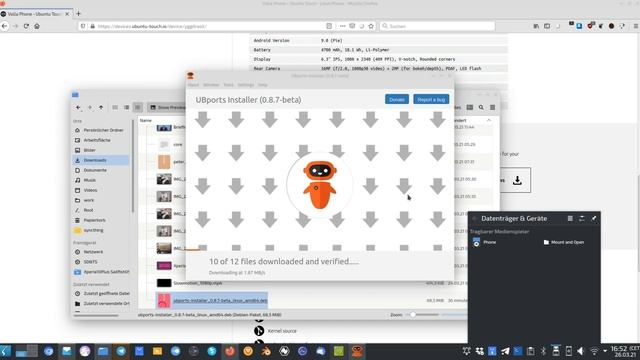Open the Help menu in UBports Installer
This screenshot has width=640, height=360.
(262, 85)
